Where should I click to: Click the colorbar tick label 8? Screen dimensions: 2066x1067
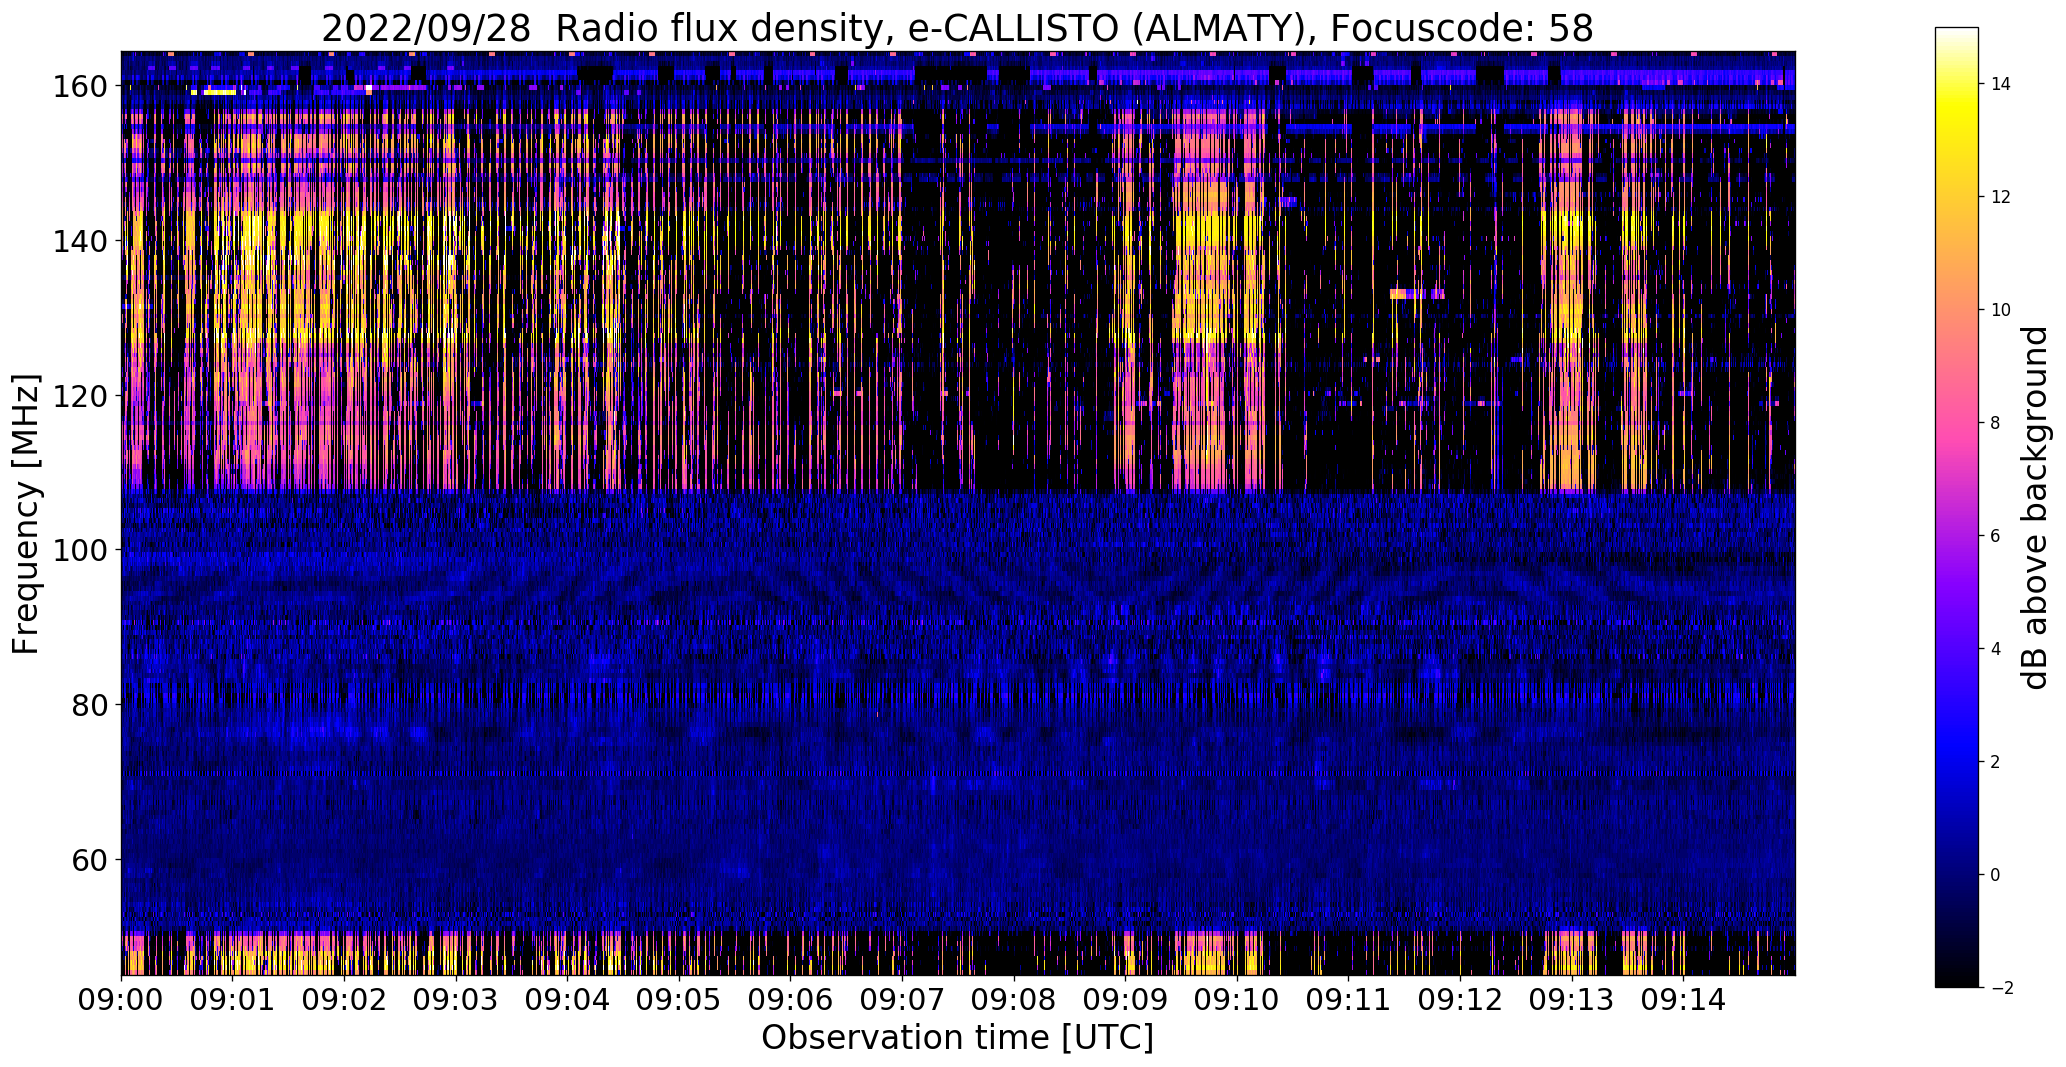(1996, 423)
